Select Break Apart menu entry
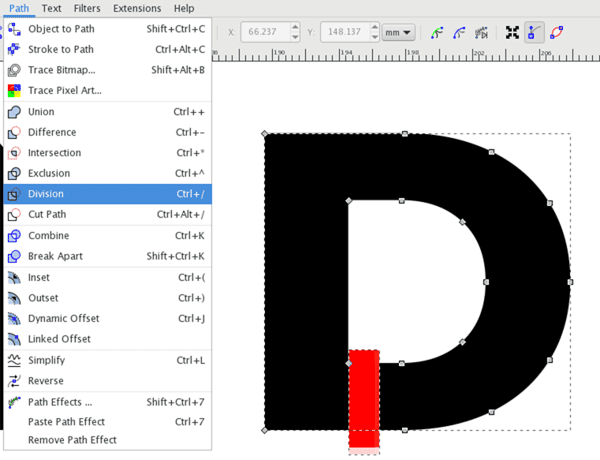 pos(55,257)
